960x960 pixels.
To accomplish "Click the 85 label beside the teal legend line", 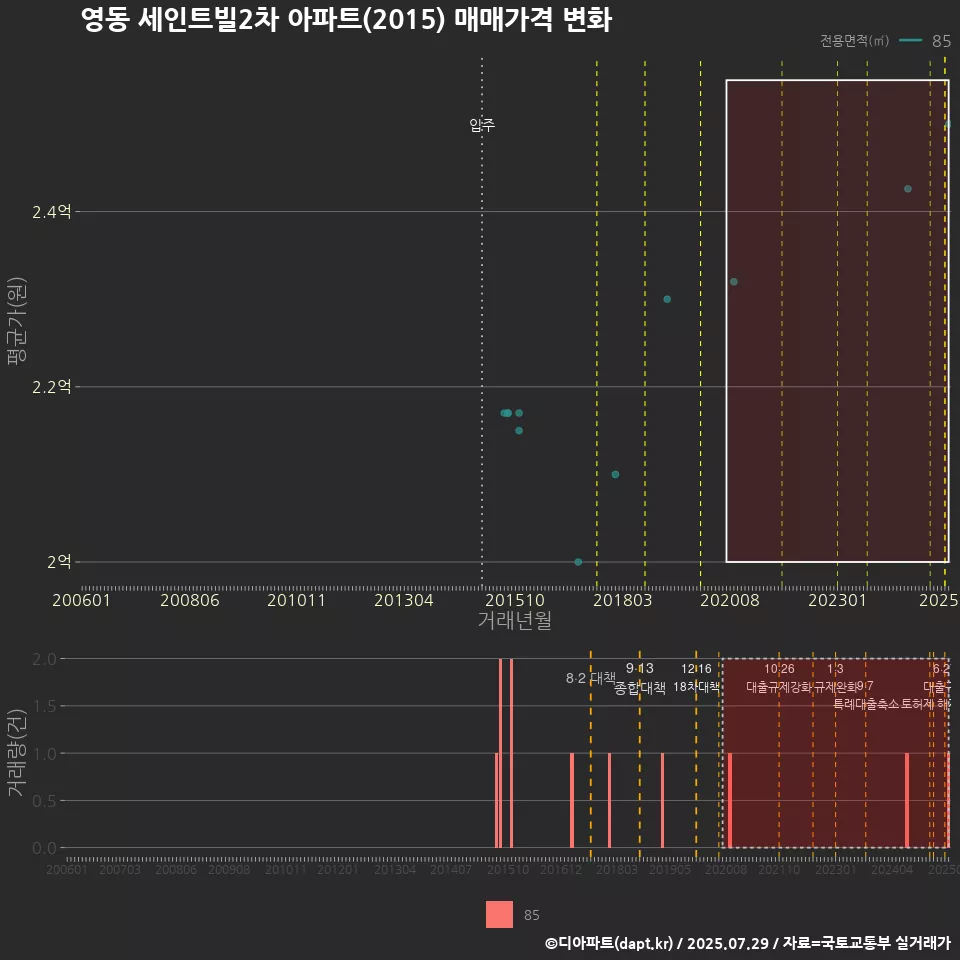I will pos(941,41).
